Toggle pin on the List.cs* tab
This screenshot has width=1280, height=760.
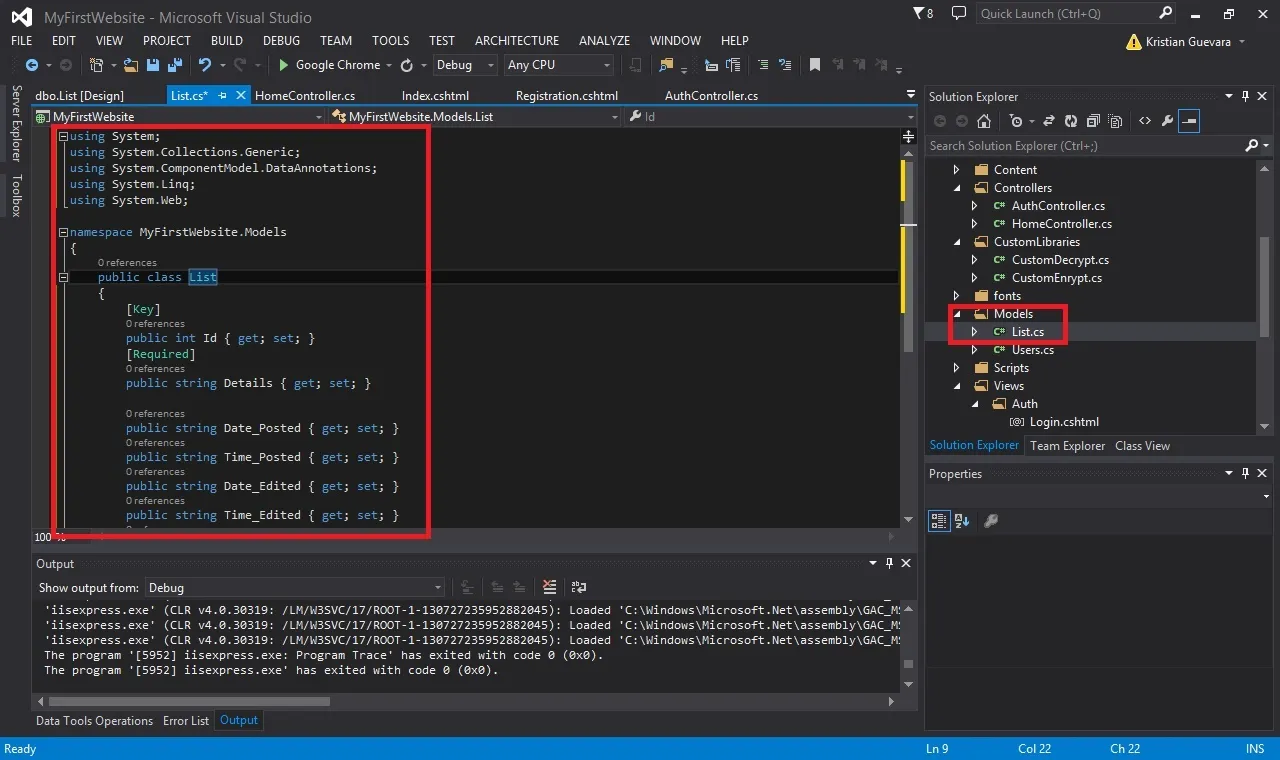[x=223, y=96]
